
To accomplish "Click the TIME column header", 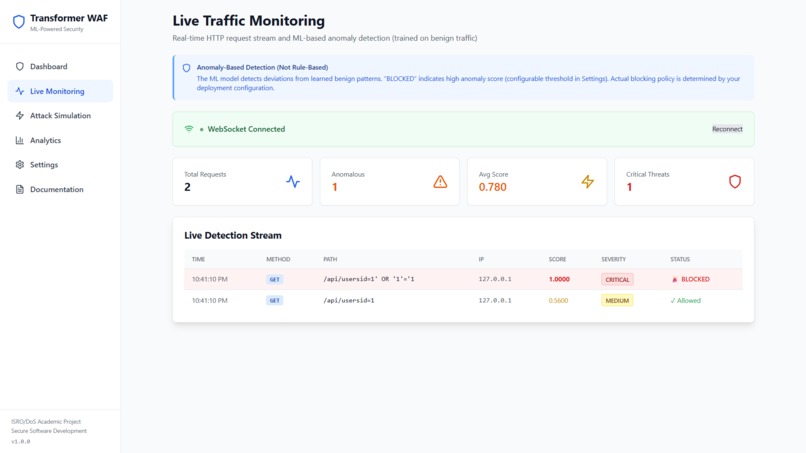I will (x=198, y=260).
